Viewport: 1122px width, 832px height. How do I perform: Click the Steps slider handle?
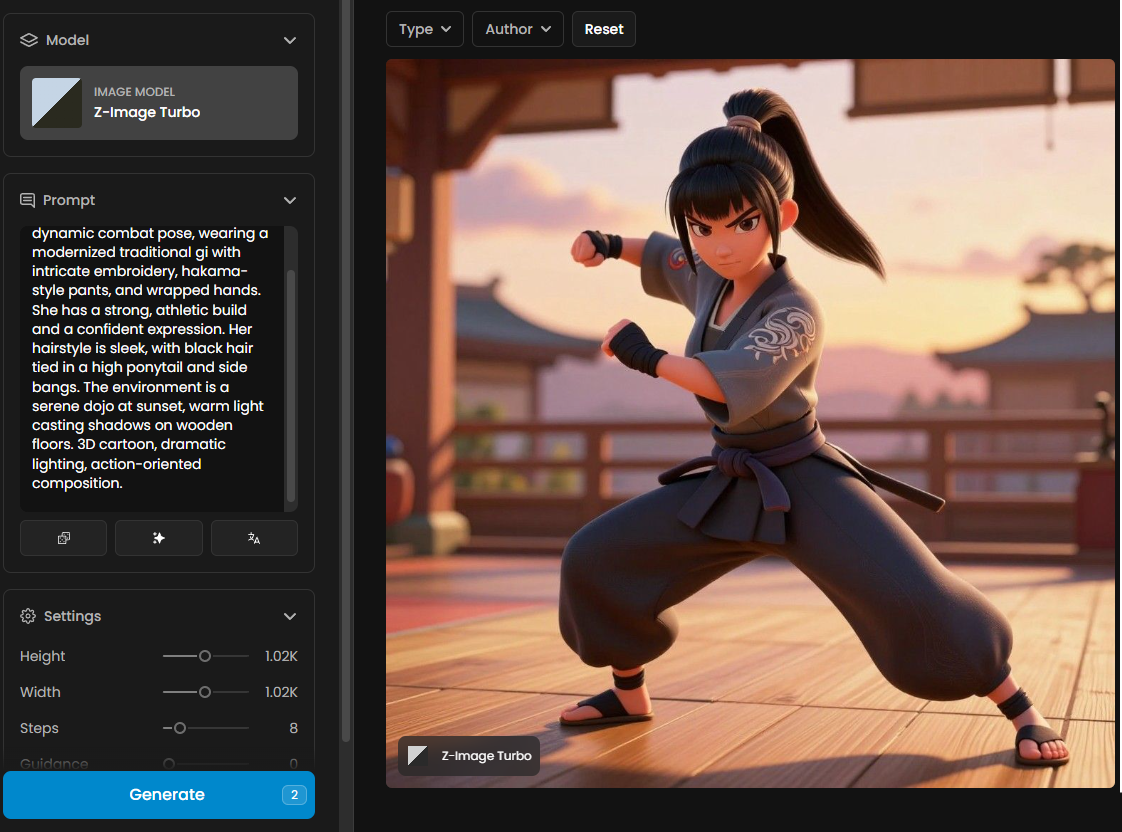[x=180, y=728]
